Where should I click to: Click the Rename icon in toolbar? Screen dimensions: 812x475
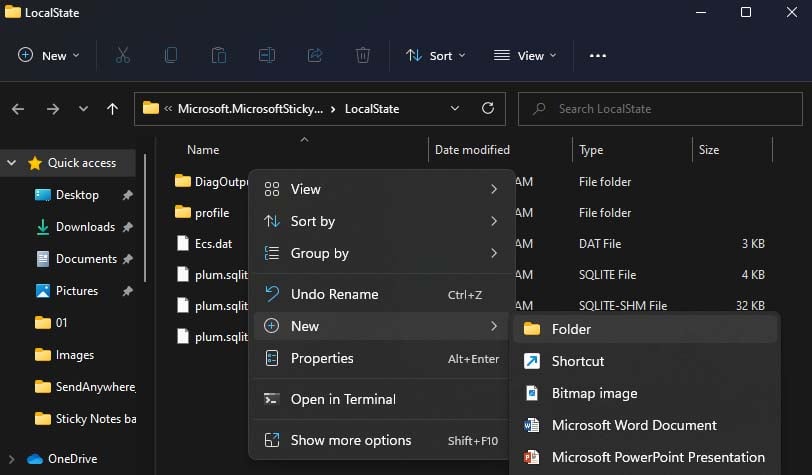[267, 56]
